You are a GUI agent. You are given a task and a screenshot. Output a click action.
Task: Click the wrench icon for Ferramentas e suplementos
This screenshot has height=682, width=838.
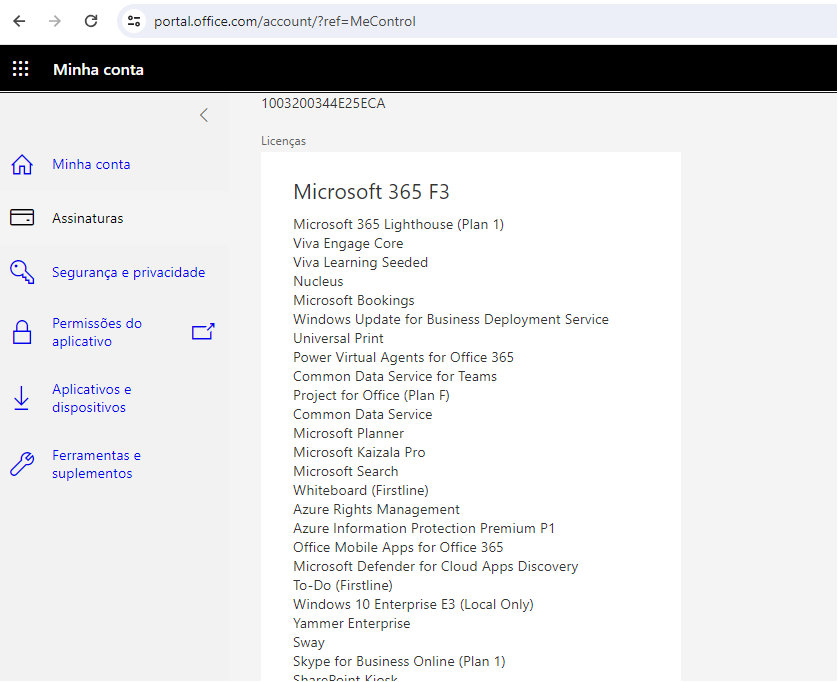pyautogui.click(x=22, y=464)
